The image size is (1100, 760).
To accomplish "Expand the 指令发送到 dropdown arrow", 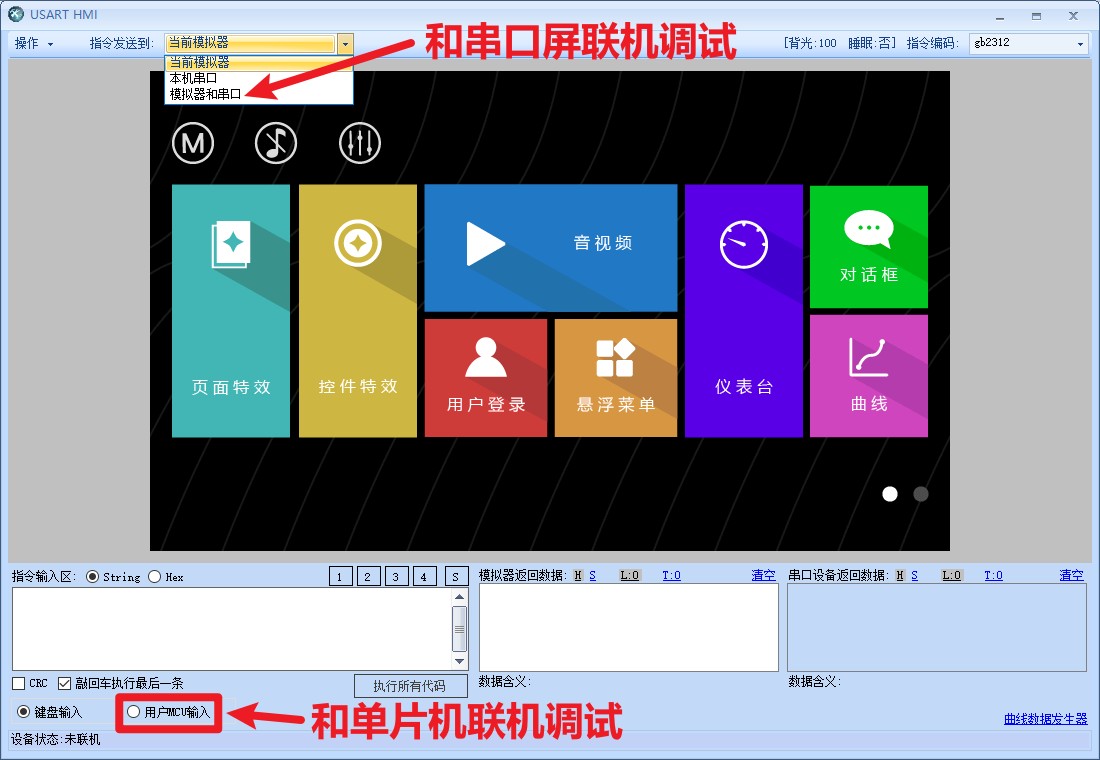I will click(345, 44).
